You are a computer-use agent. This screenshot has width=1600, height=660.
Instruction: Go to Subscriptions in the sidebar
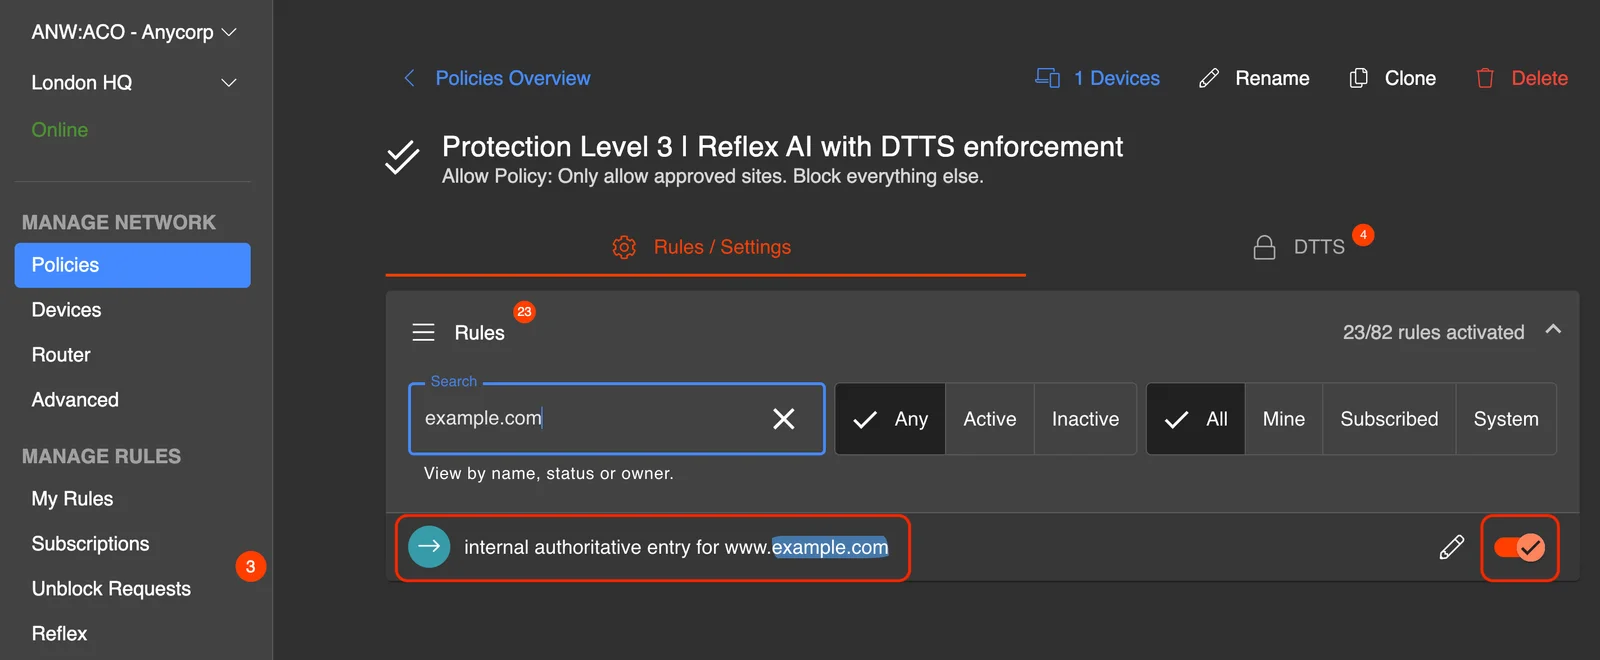(133, 544)
